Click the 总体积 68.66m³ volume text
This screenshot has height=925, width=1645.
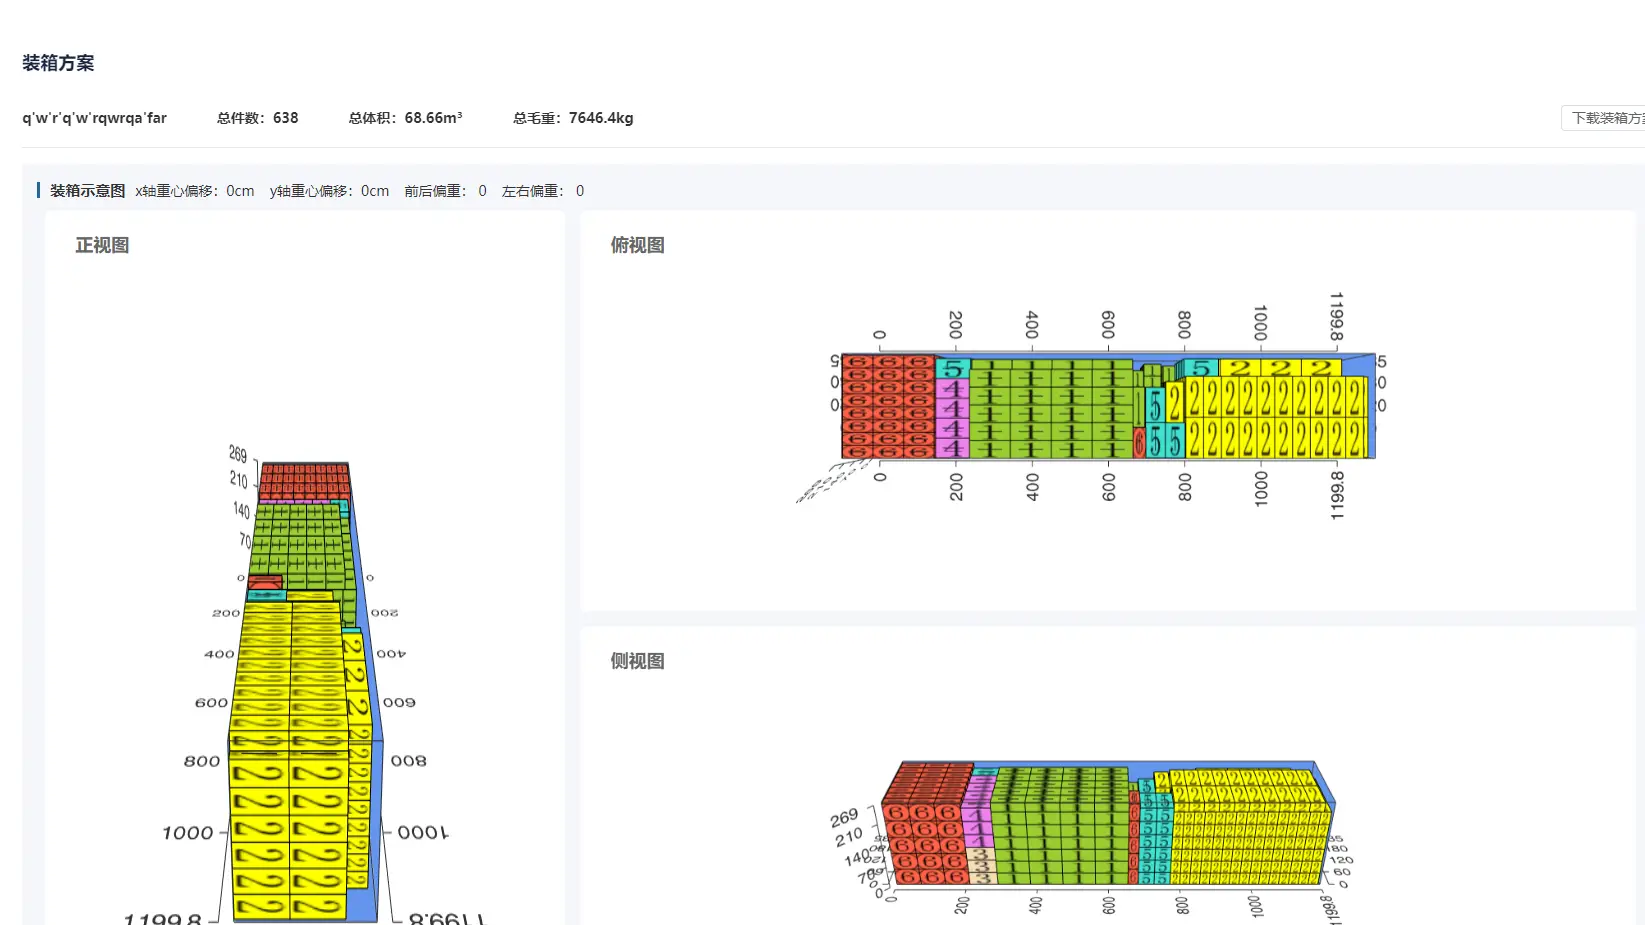(405, 118)
